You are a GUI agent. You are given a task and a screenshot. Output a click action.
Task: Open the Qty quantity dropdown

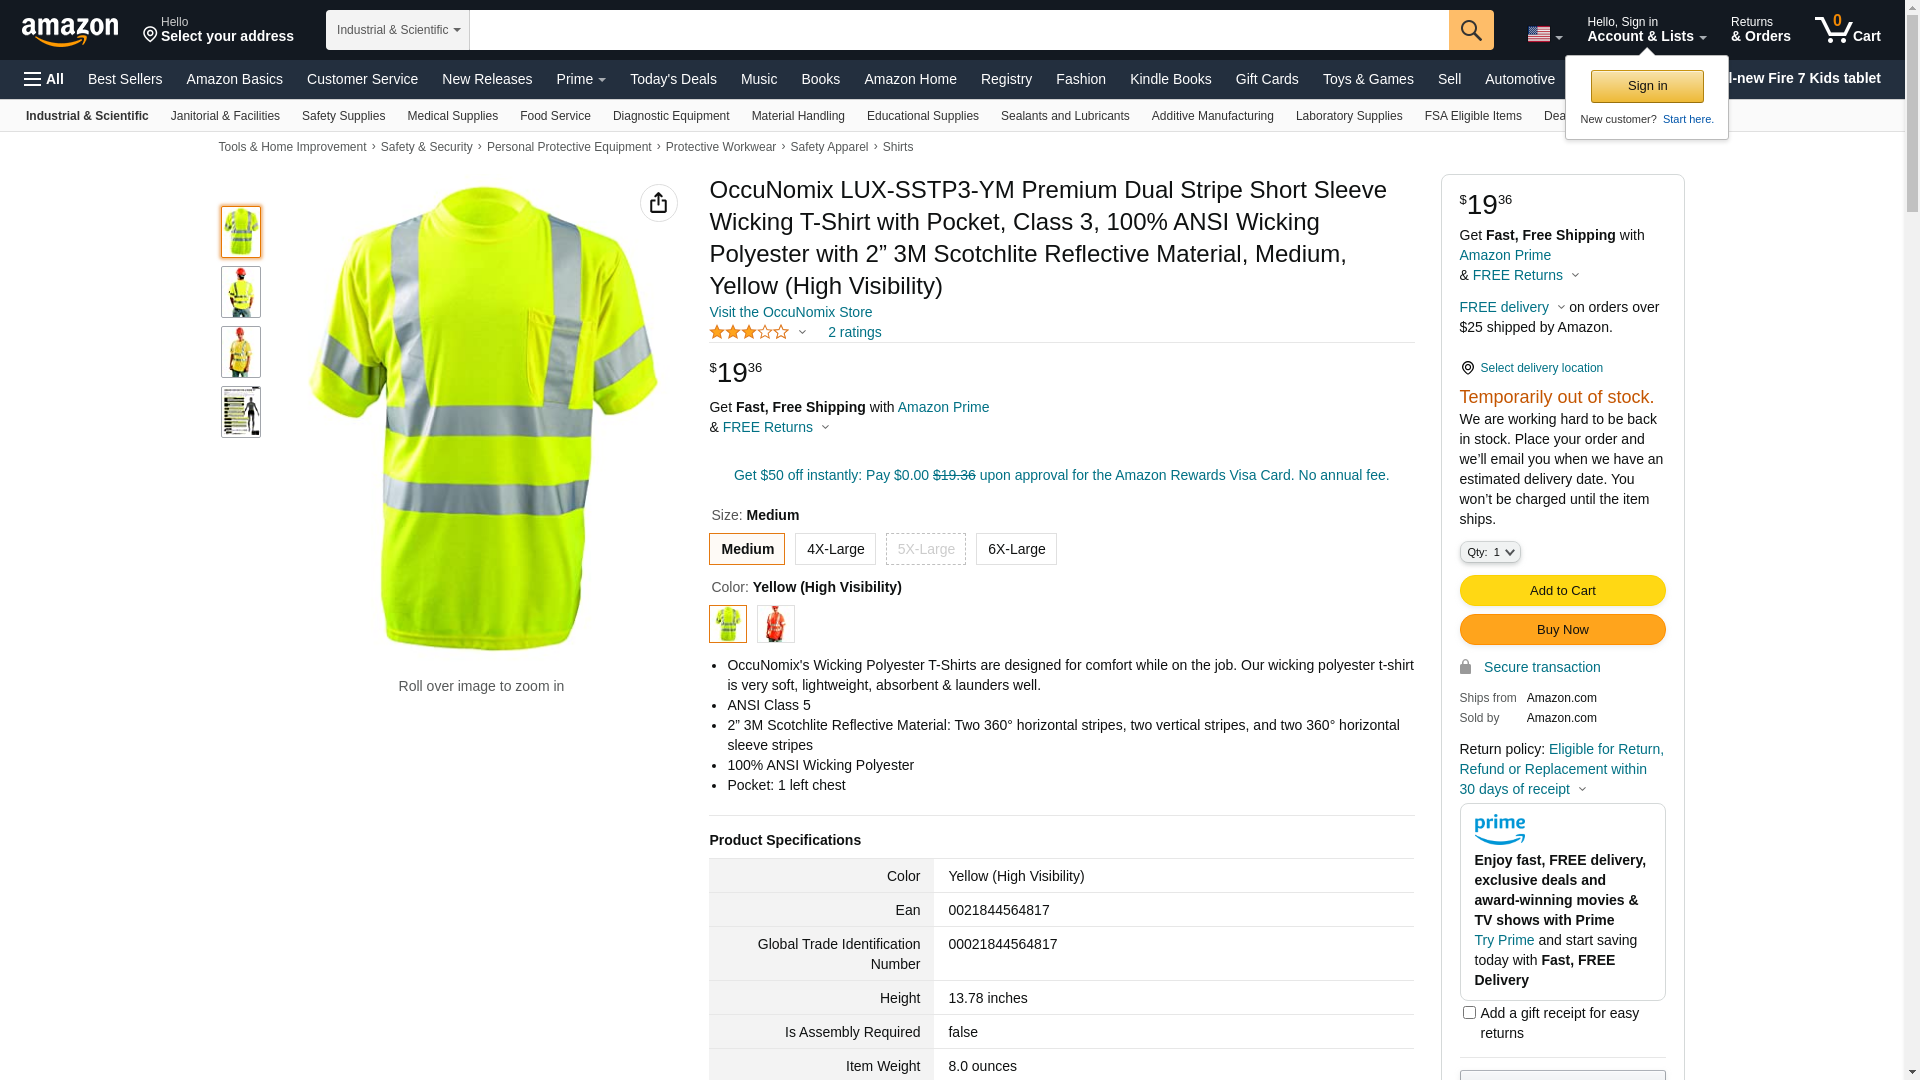point(1489,552)
